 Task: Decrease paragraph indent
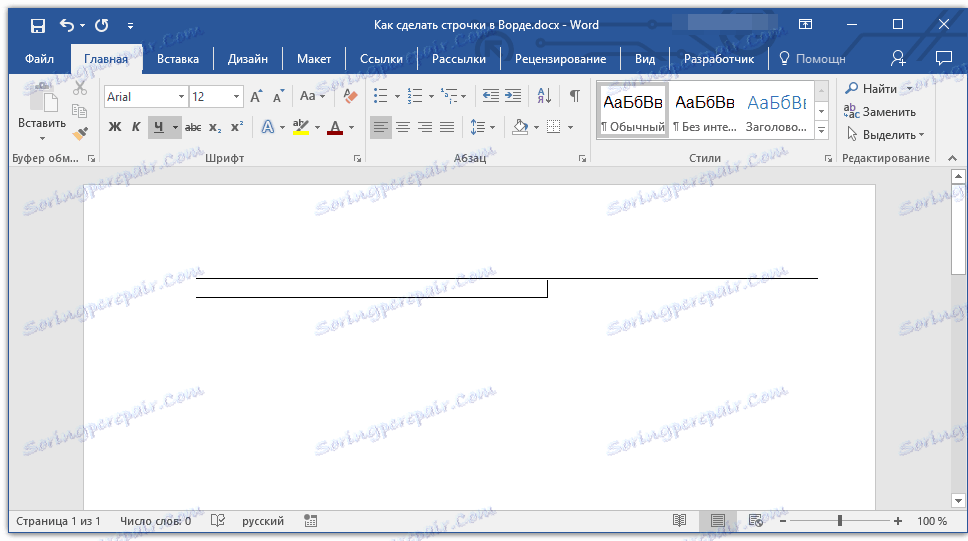tap(490, 96)
